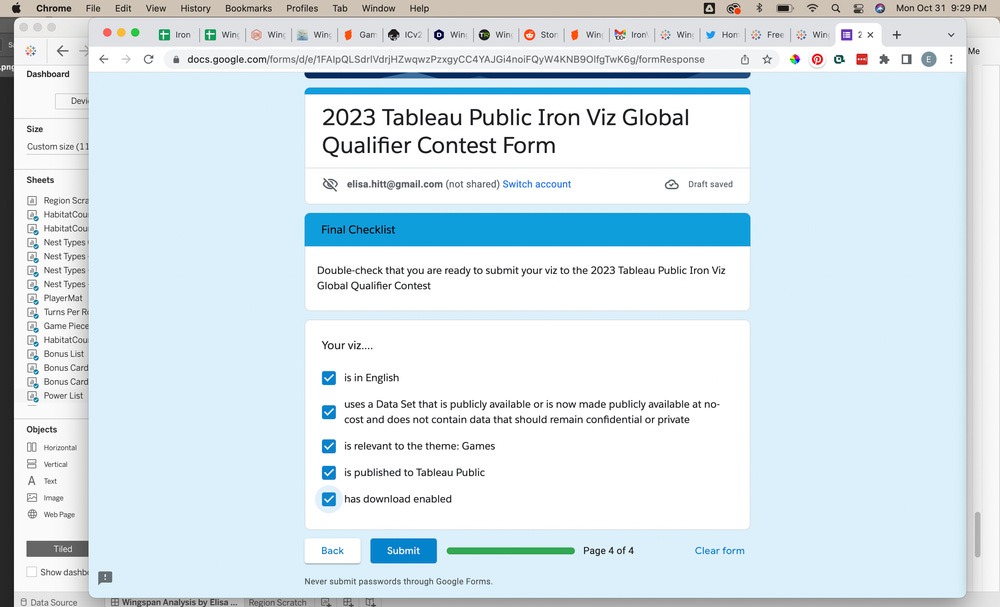The width and height of the screenshot is (1000, 607).
Task: Open Chrome three-dot menu
Action: pos(951,59)
